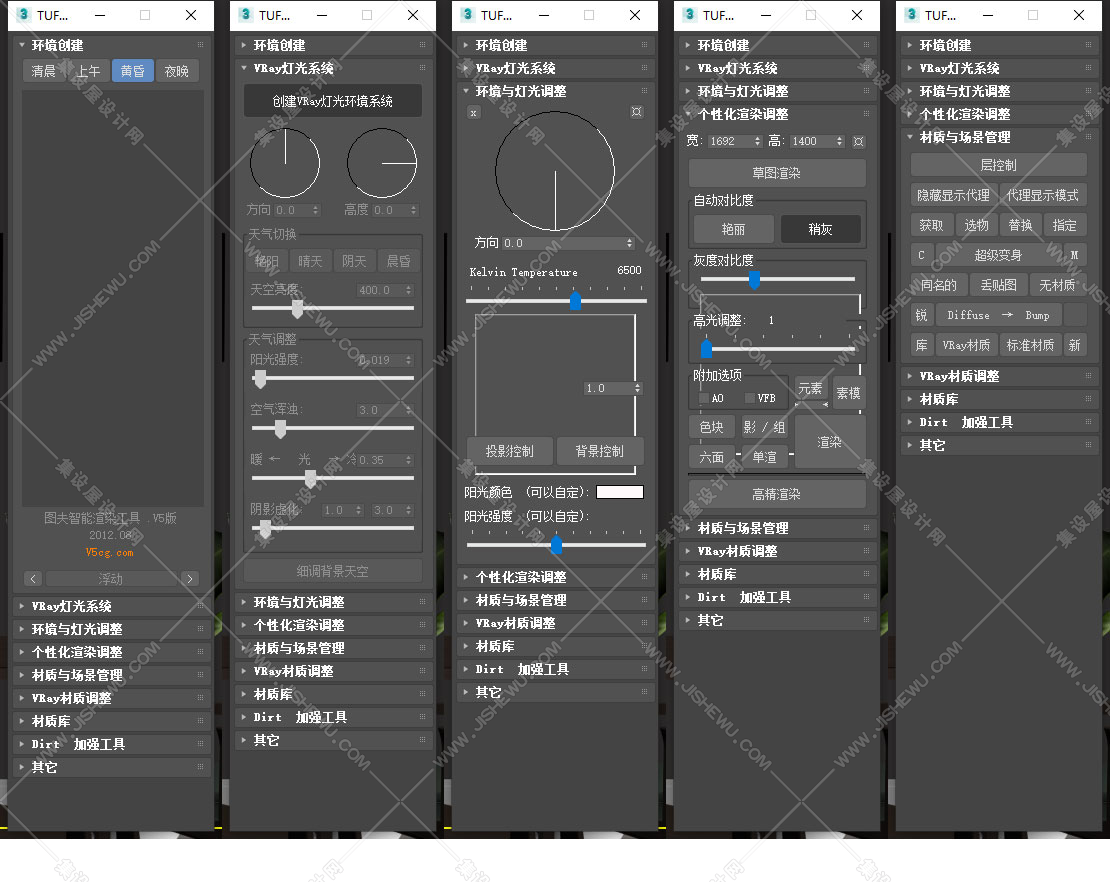Click the 灰度对比度 slider handle

[755, 280]
